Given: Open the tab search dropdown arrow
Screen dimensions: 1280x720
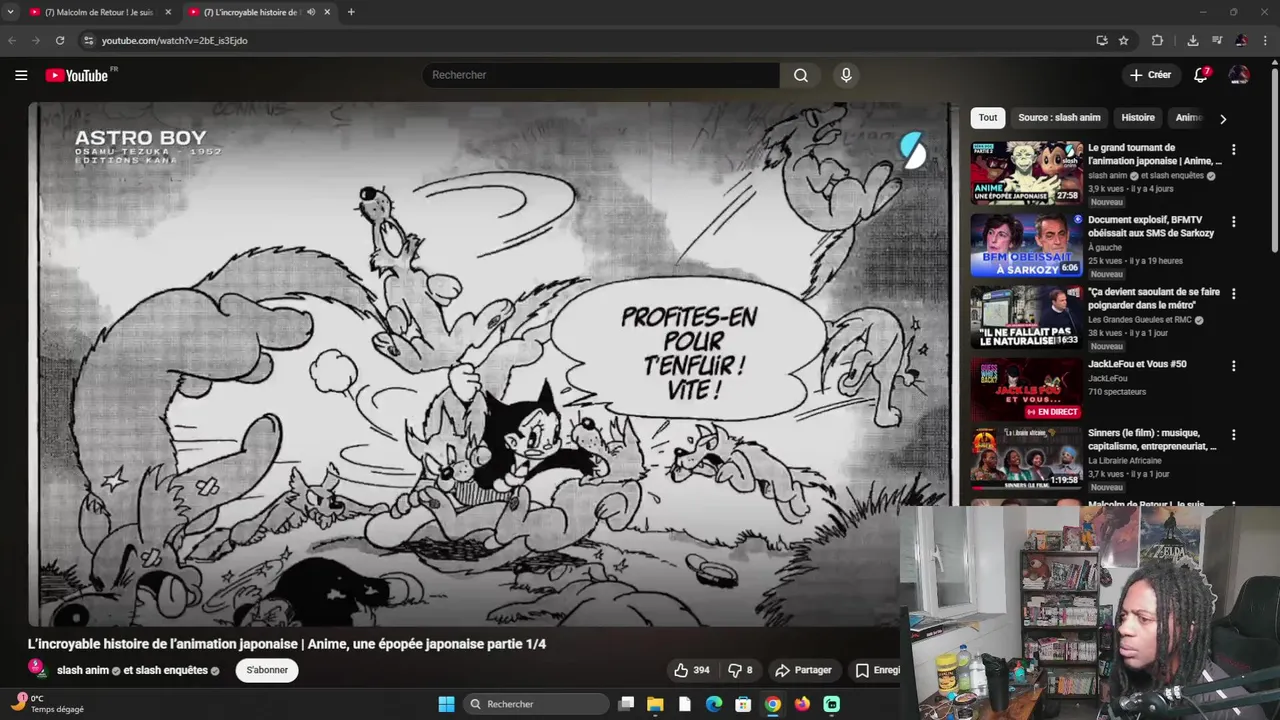Looking at the screenshot, I should click(x=11, y=12).
